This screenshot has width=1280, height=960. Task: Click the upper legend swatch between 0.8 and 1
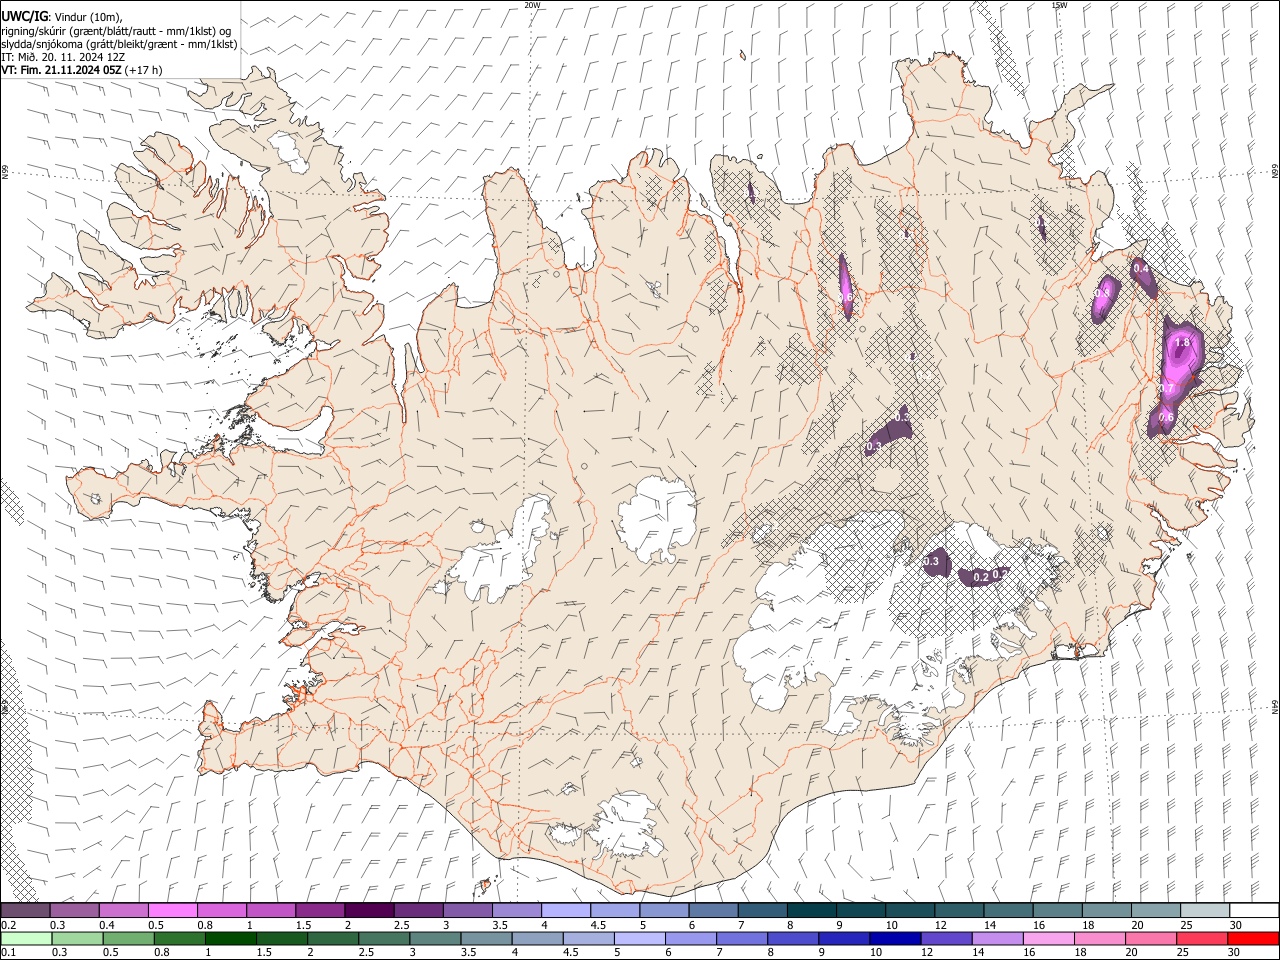[x=222, y=910]
